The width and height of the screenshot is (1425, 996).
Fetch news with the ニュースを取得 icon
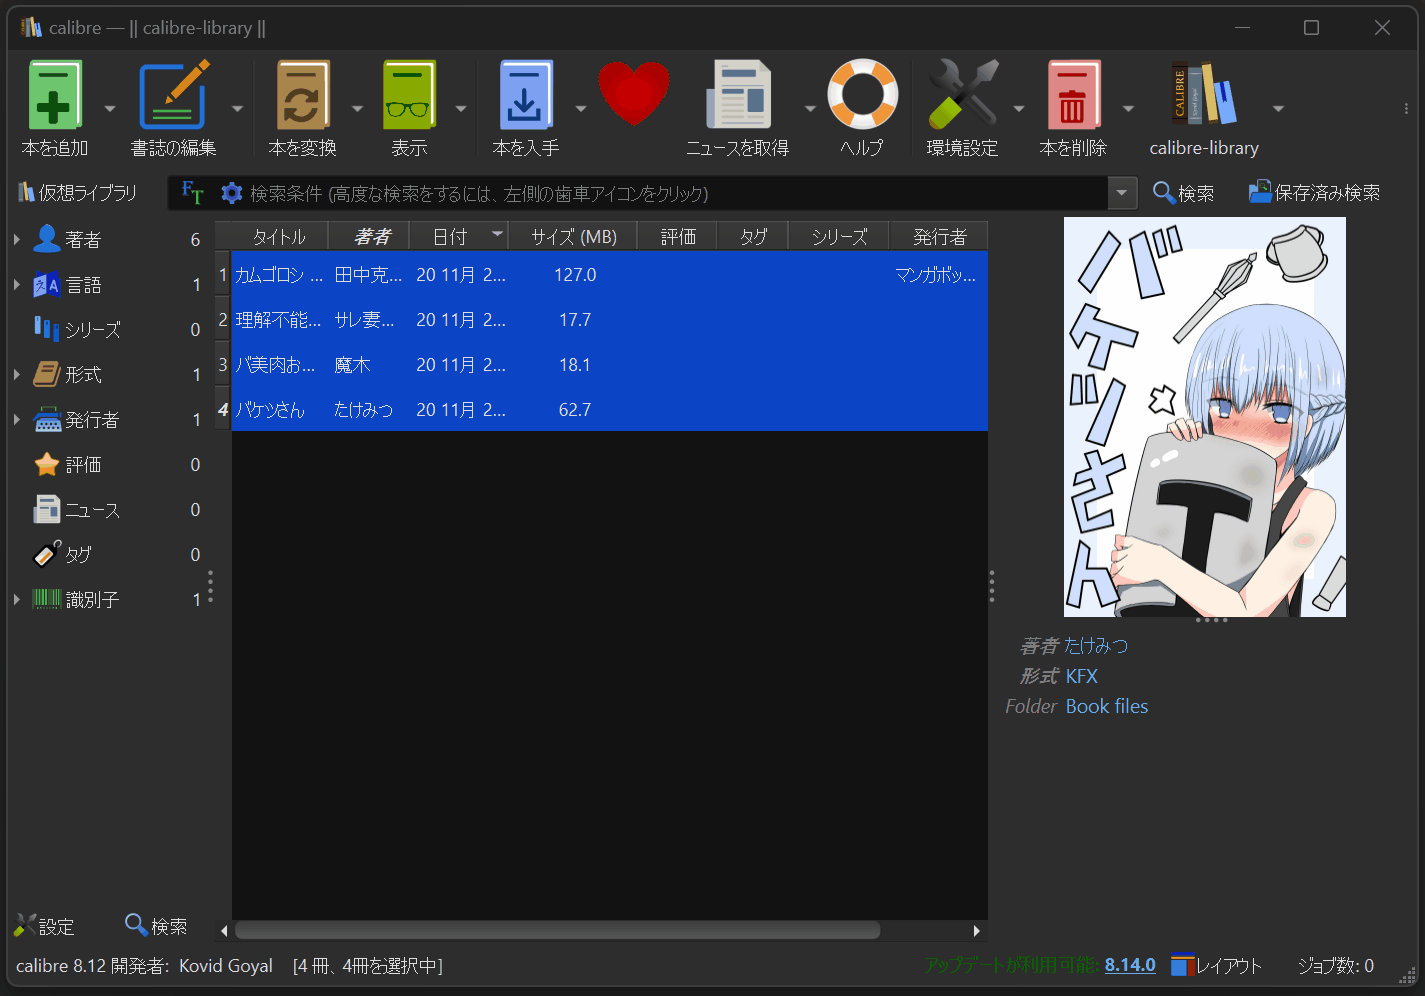[740, 95]
